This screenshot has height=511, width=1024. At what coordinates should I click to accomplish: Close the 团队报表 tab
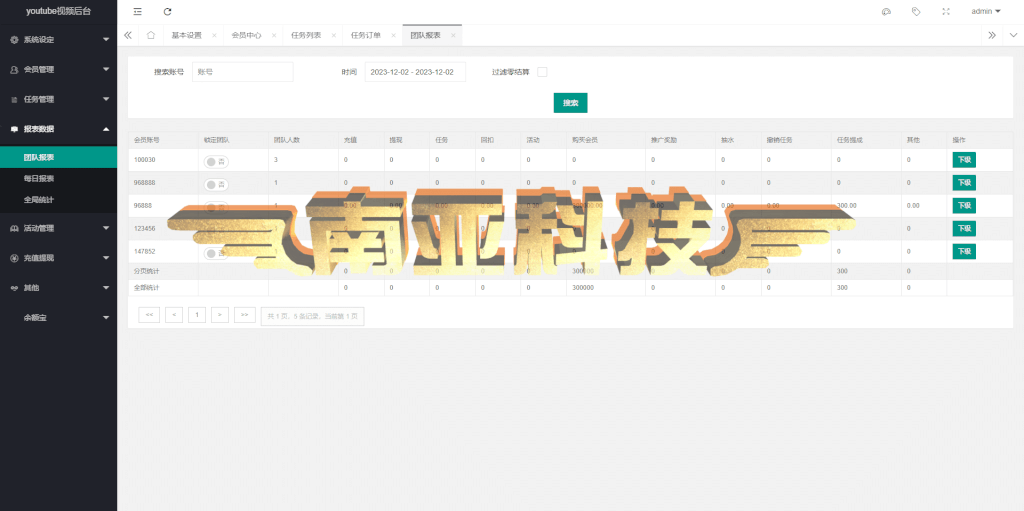point(453,35)
